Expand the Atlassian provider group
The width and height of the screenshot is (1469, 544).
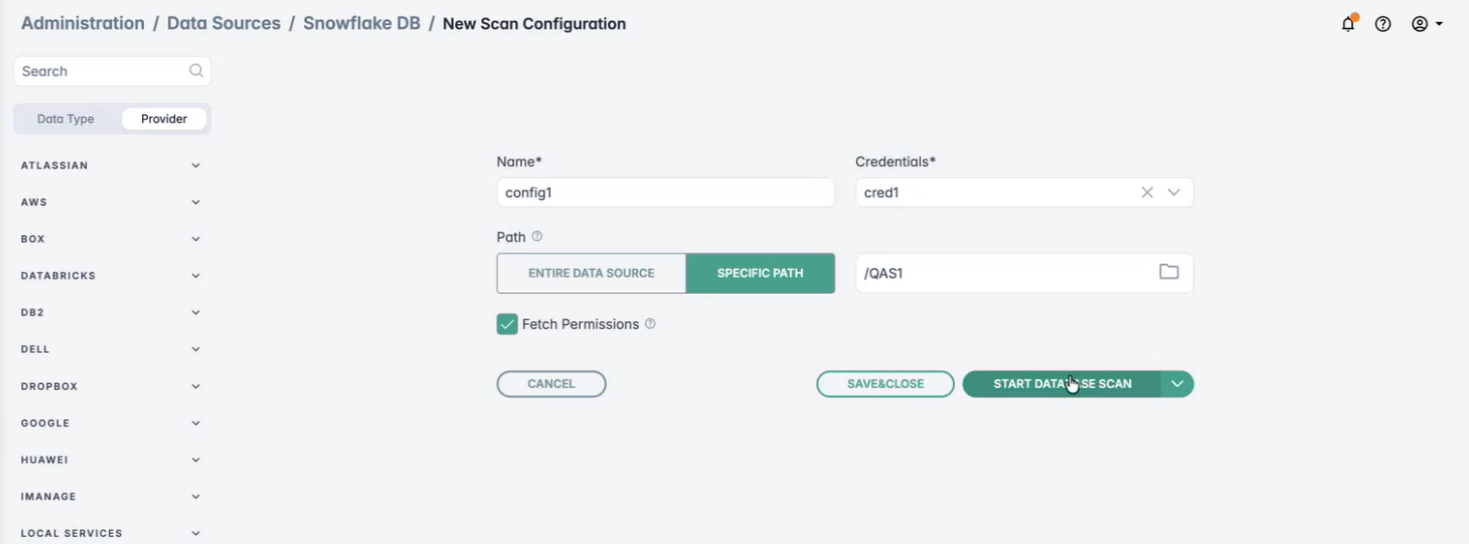(x=196, y=166)
